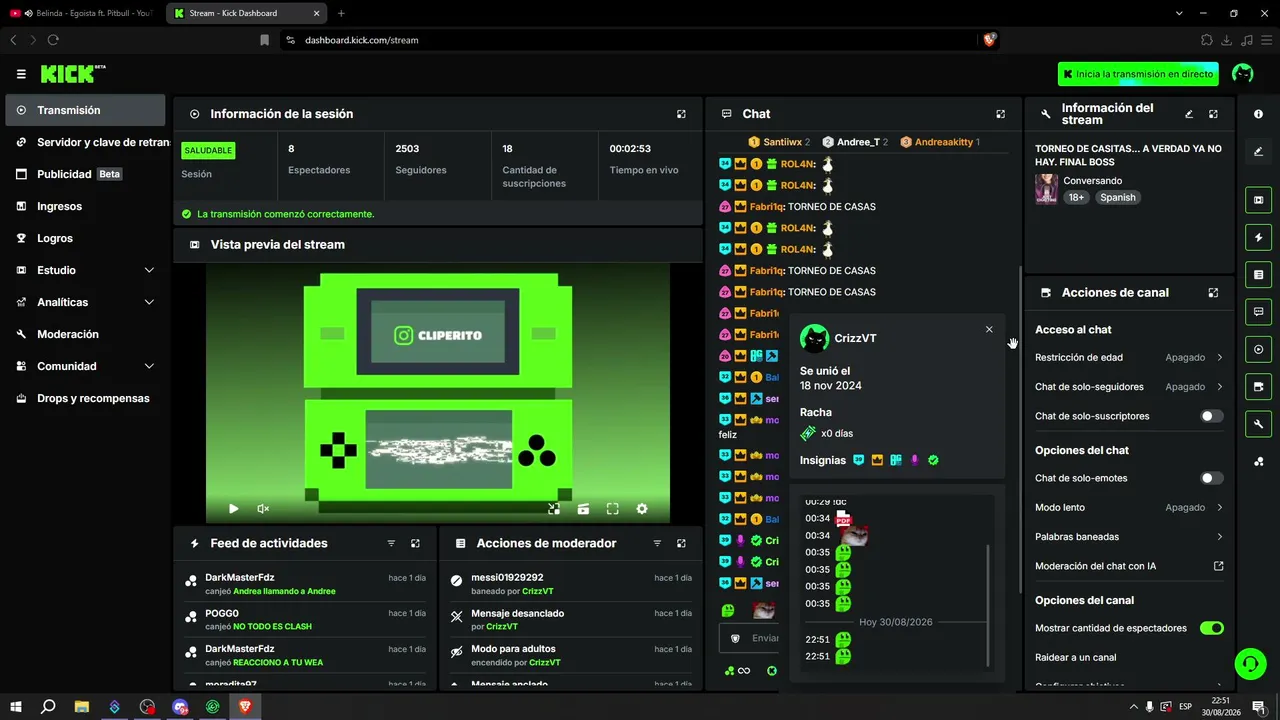Expand the Estudio sidebar section
This screenshot has width=1280, height=720.
[x=85, y=270]
